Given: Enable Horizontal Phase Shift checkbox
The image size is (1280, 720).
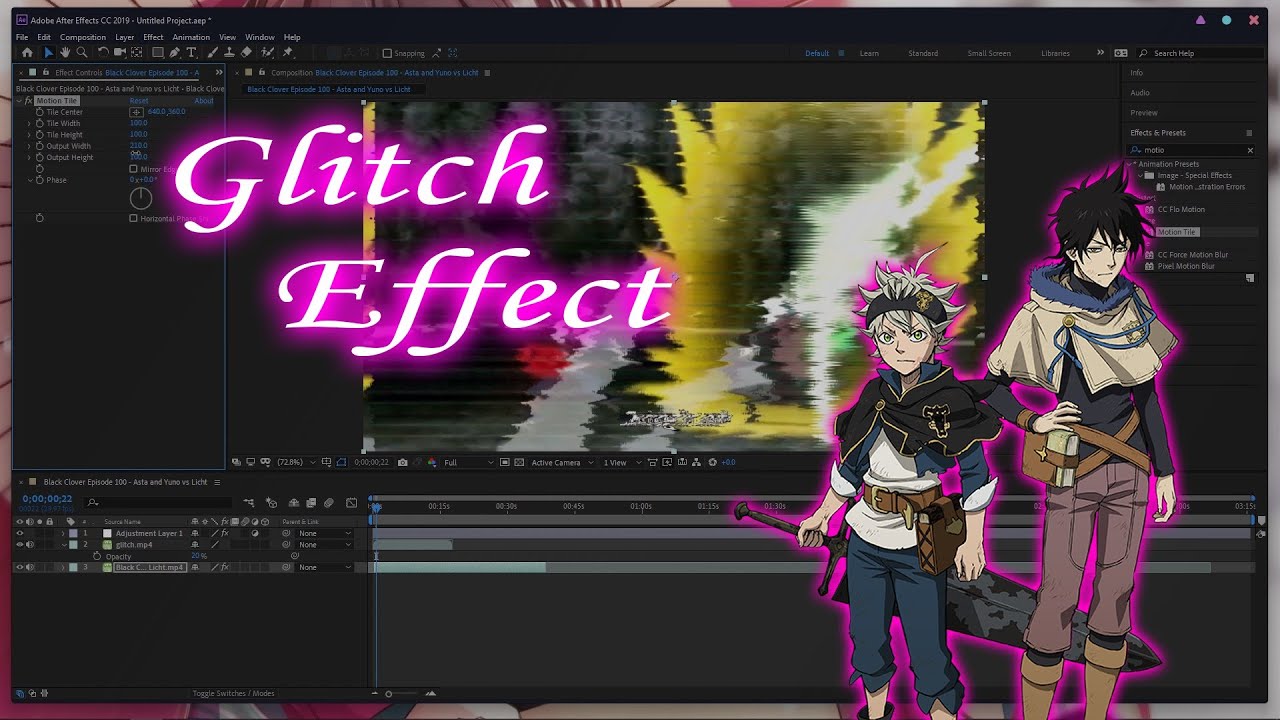Looking at the screenshot, I should 133,218.
